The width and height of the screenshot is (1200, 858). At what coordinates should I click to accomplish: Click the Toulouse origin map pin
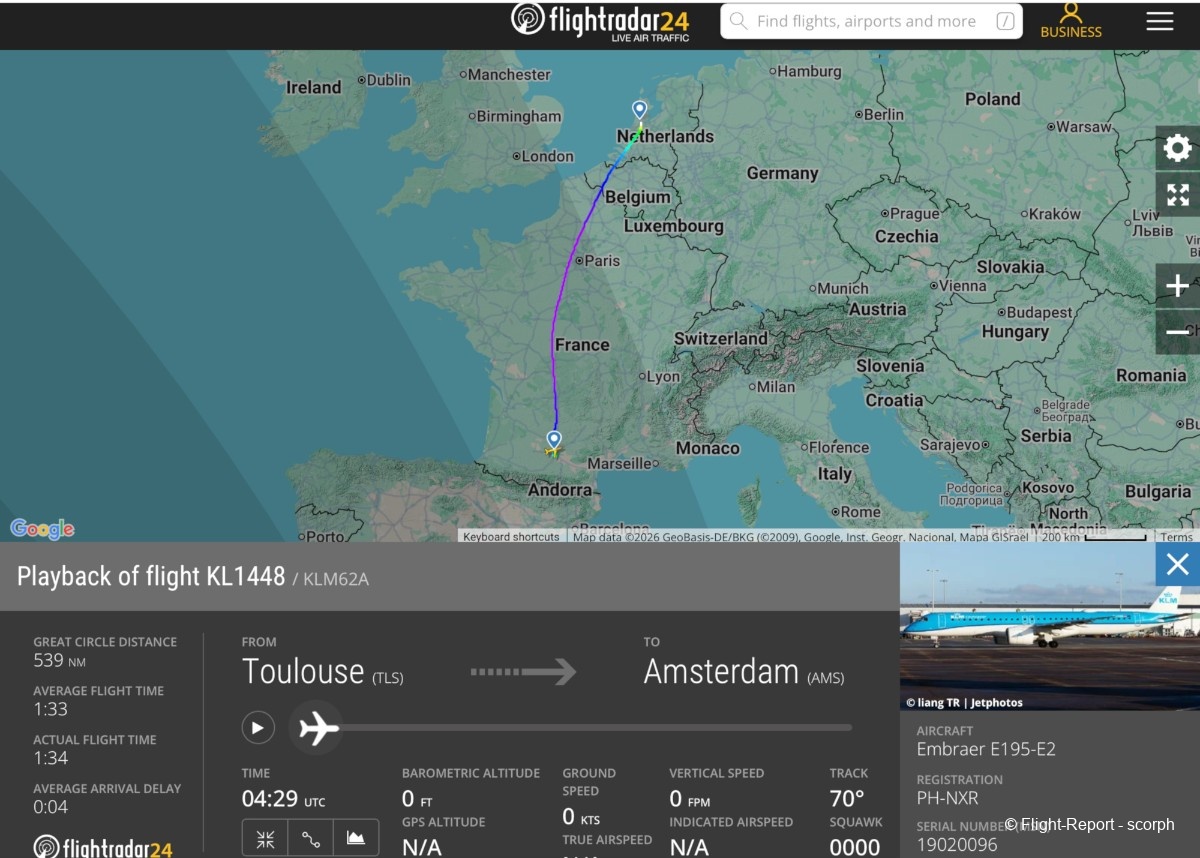click(x=554, y=439)
